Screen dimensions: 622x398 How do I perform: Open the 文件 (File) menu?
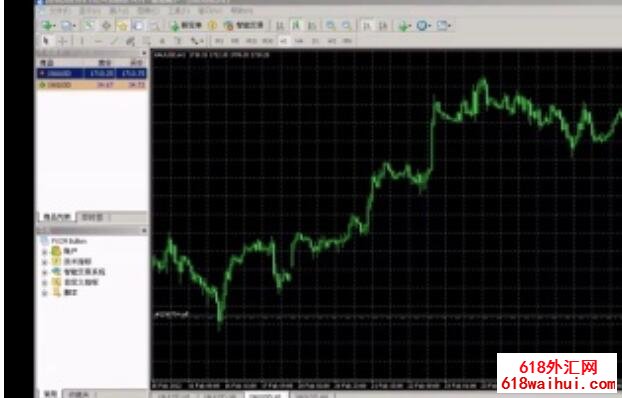(x=60, y=10)
